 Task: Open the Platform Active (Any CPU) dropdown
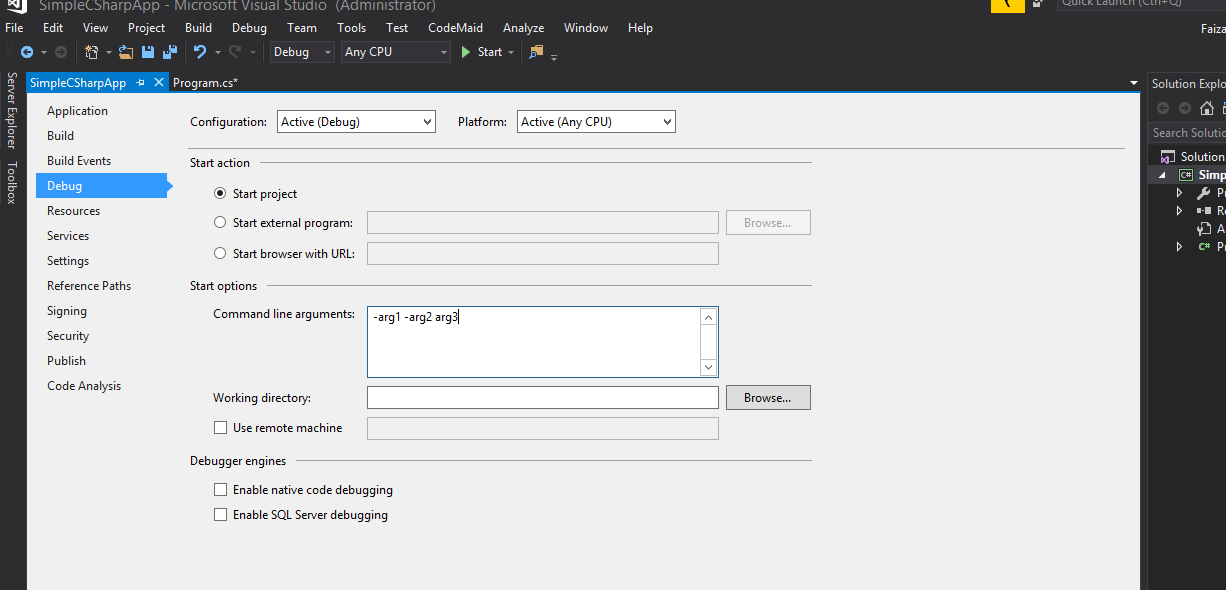pos(596,122)
